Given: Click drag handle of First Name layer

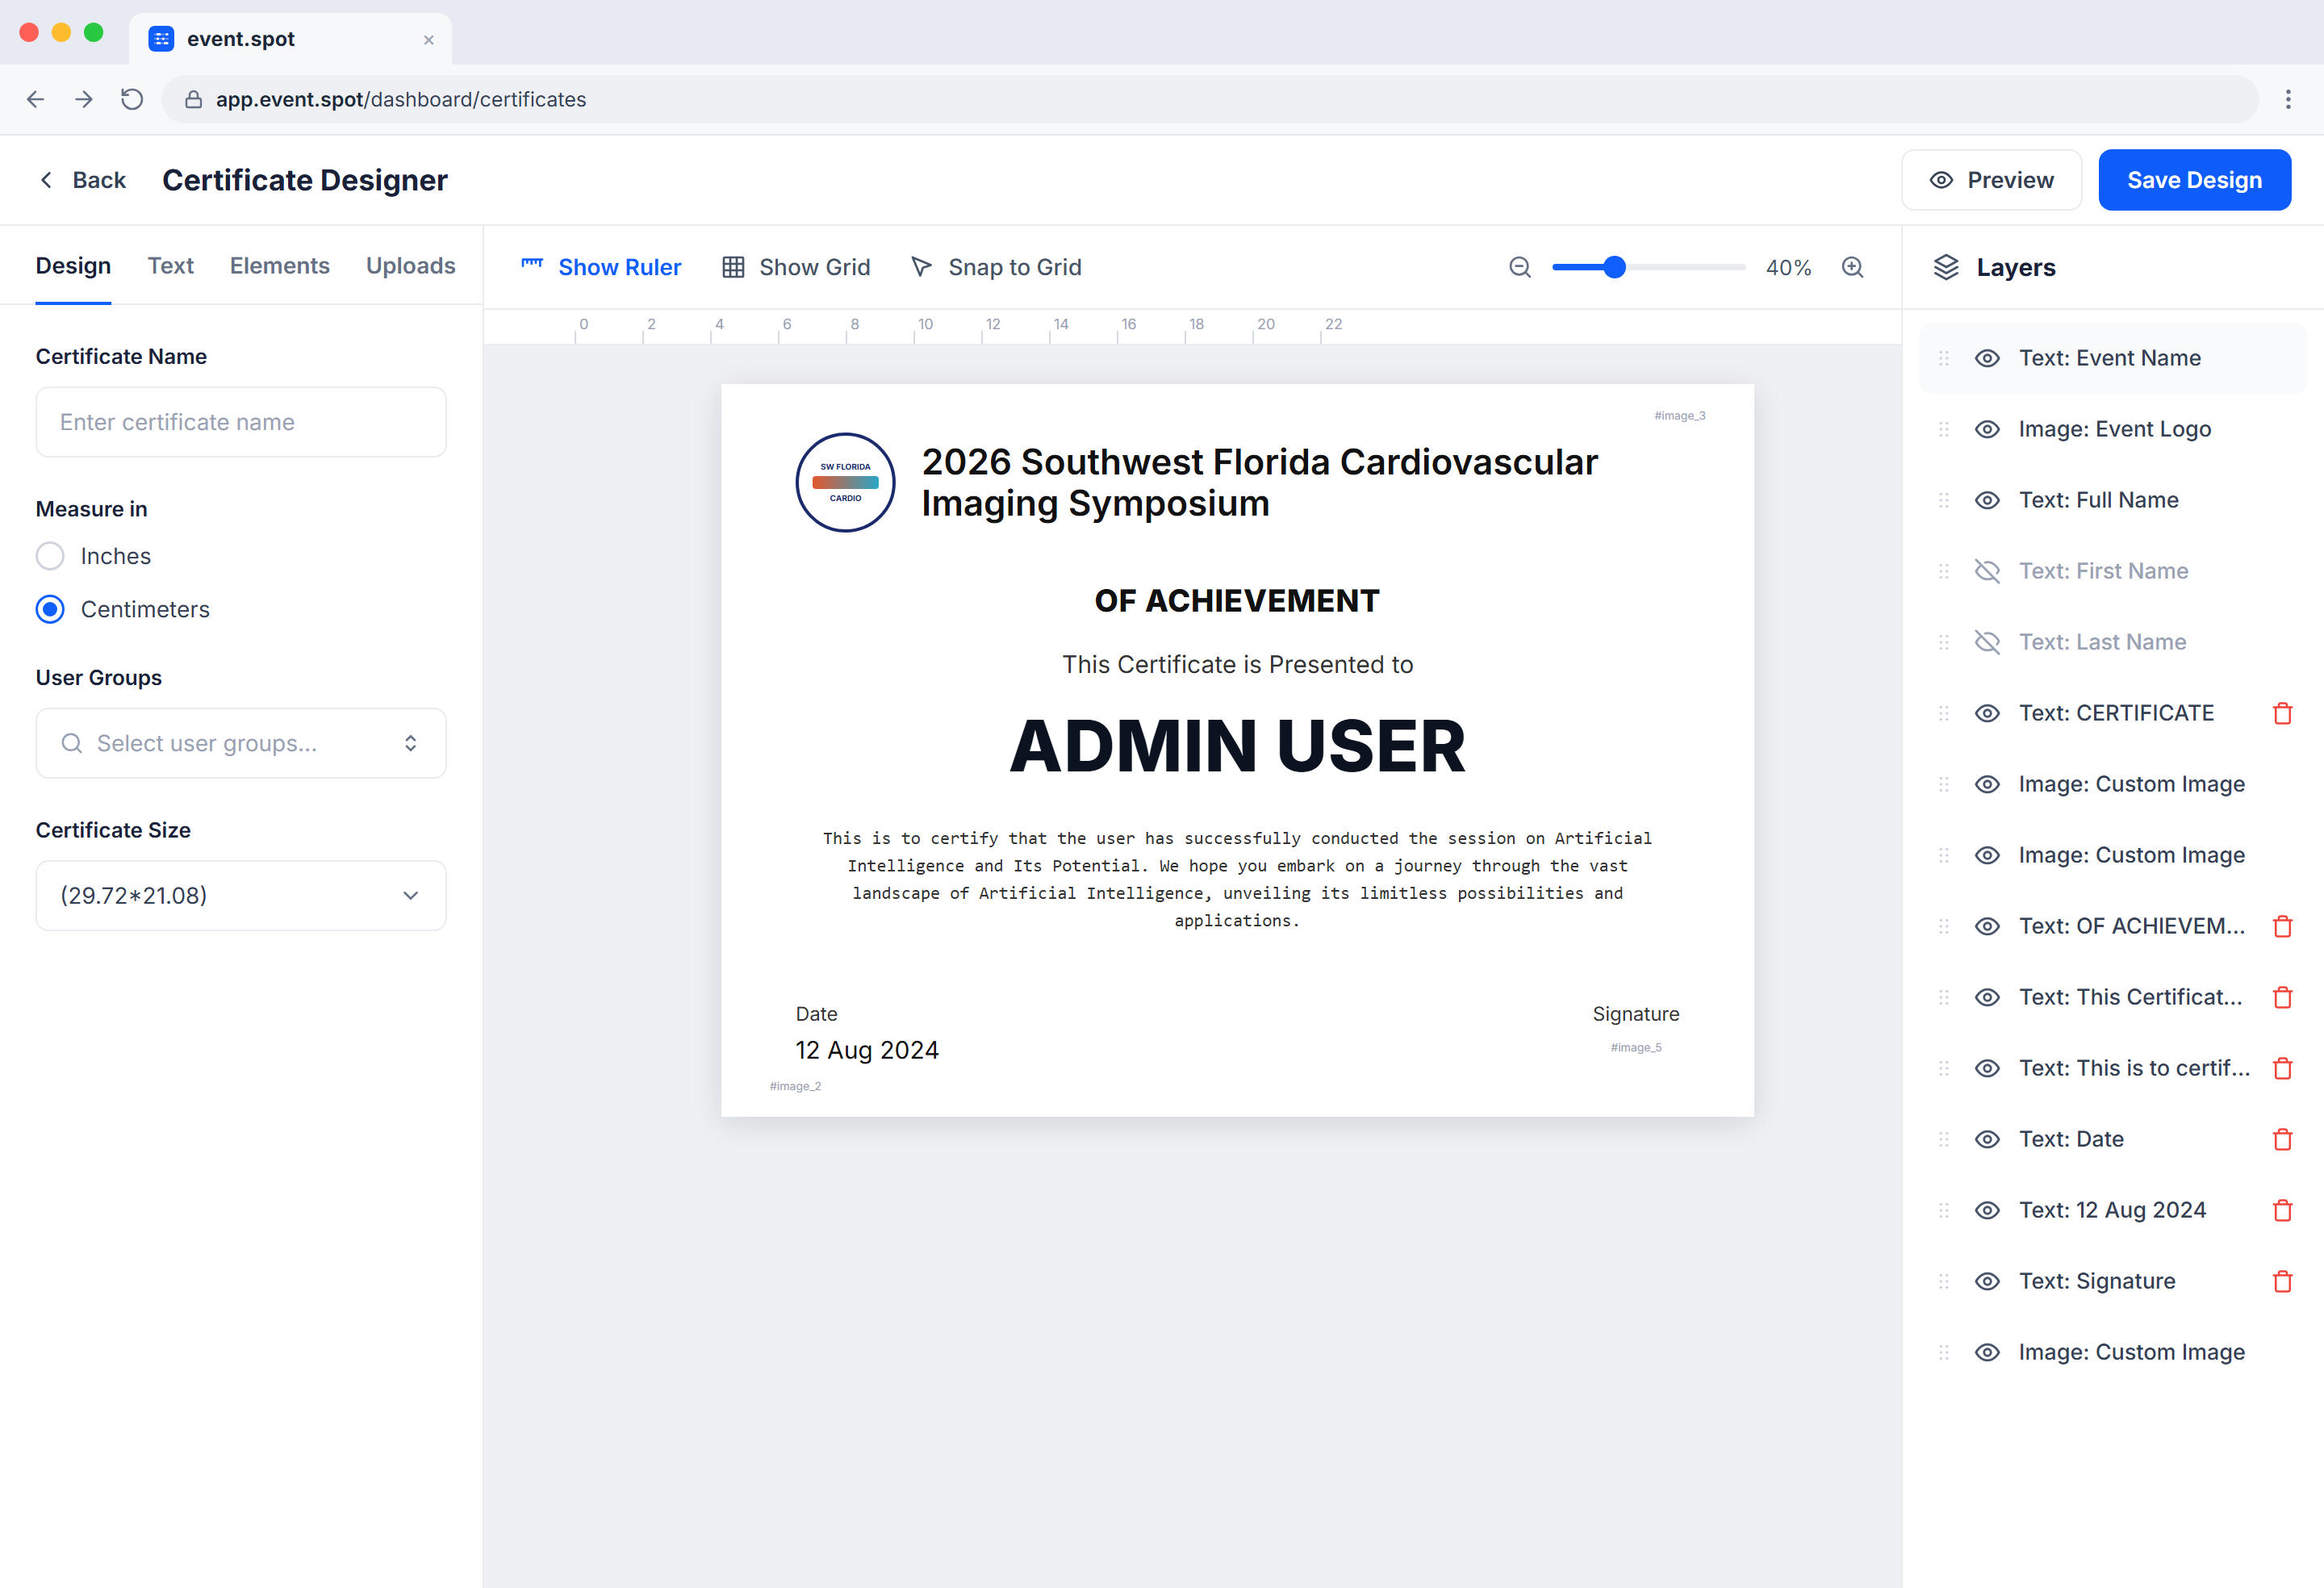Looking at the screenshot, I should [x=1944, y=571].
